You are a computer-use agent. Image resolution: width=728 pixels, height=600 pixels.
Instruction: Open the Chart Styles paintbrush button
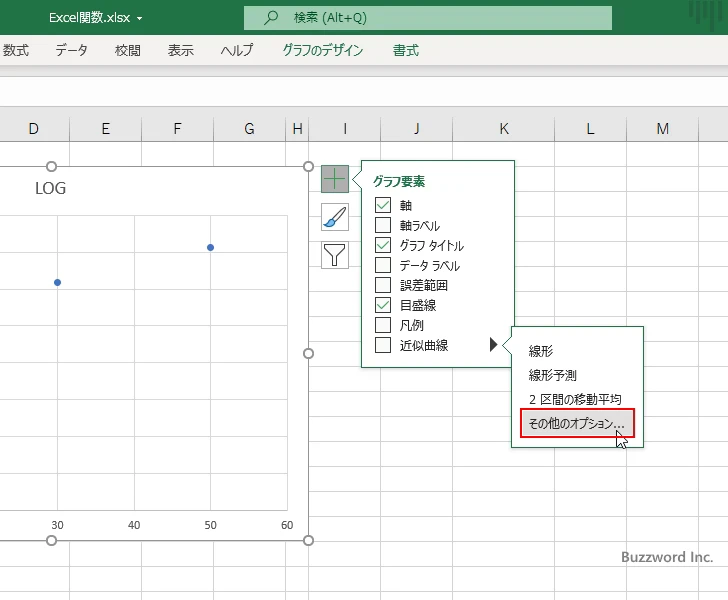click(335, 217)
